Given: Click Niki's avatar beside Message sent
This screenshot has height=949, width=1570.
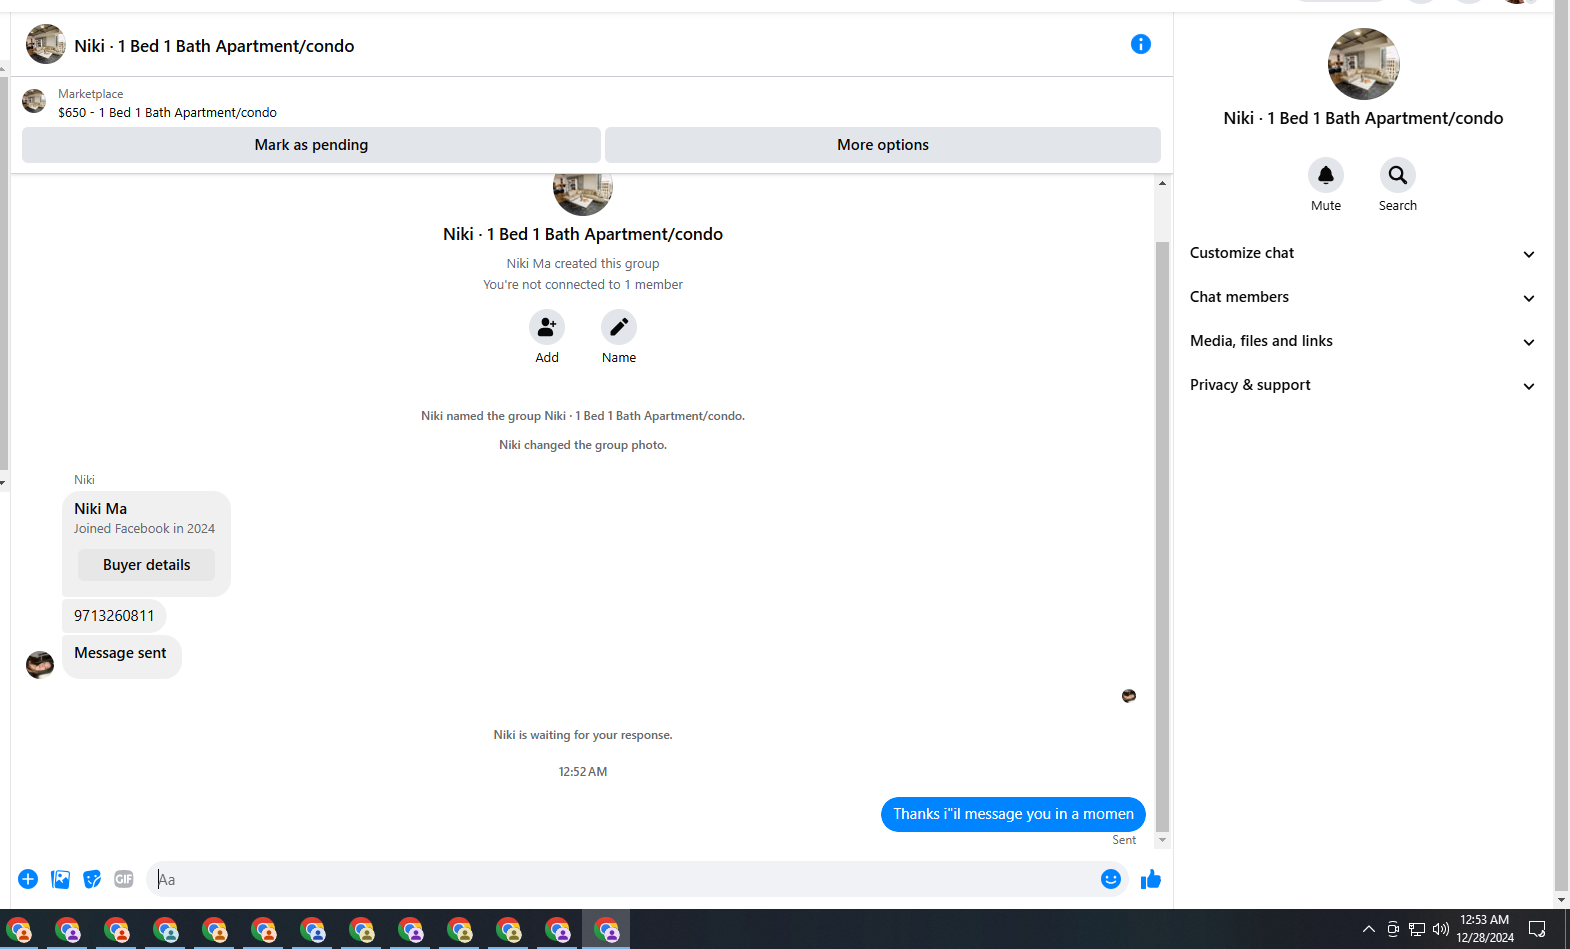Looking at the screenshot, I should tap(40, 665).
